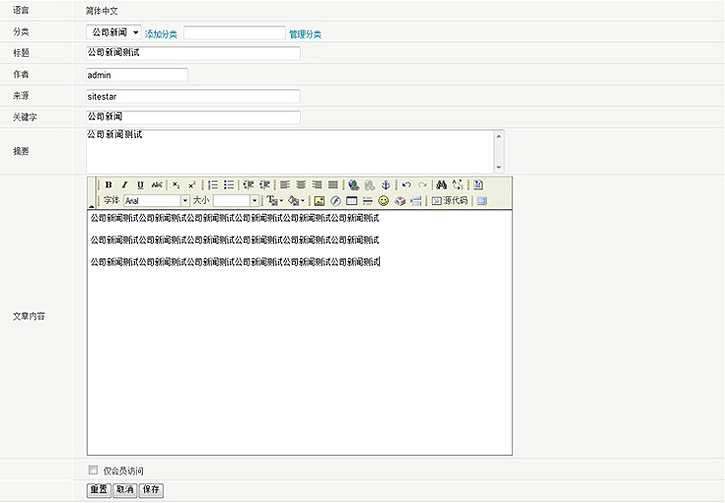Insert anchor icon
The image size is (725, 503).
click(386, 185)
